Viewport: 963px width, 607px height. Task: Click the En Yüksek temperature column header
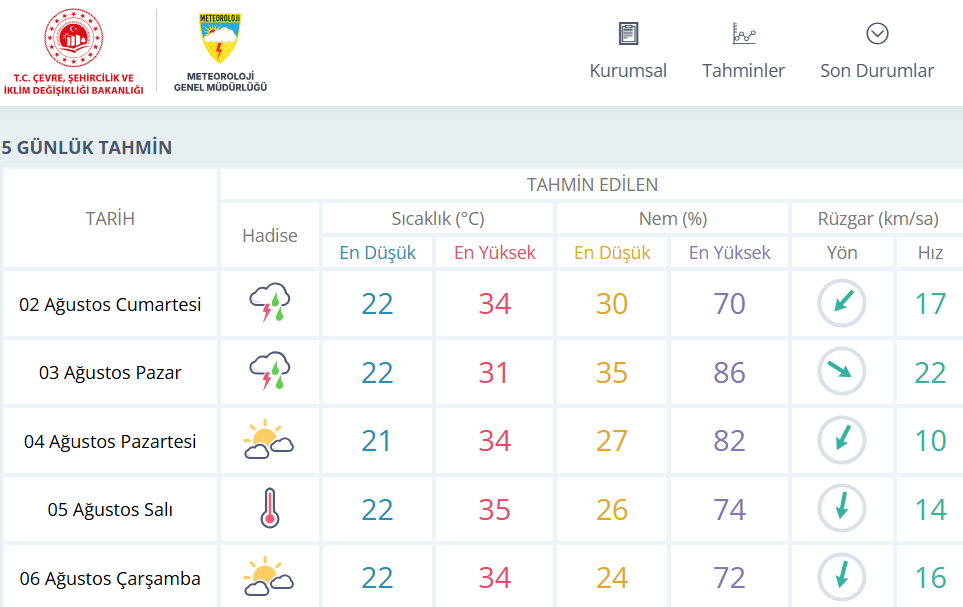[494, 253]
